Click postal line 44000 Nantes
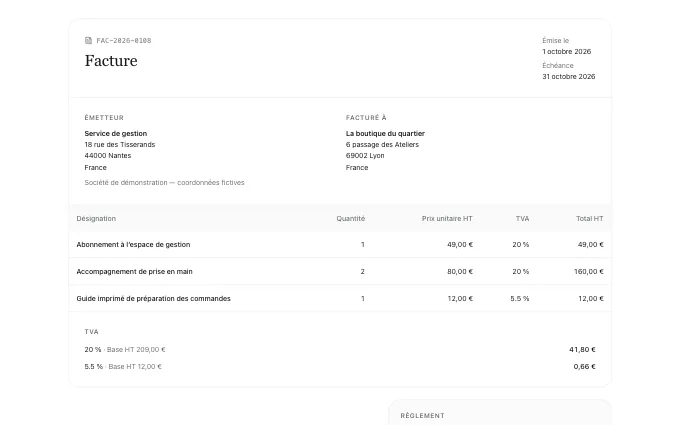 click(x=108, y=155)
